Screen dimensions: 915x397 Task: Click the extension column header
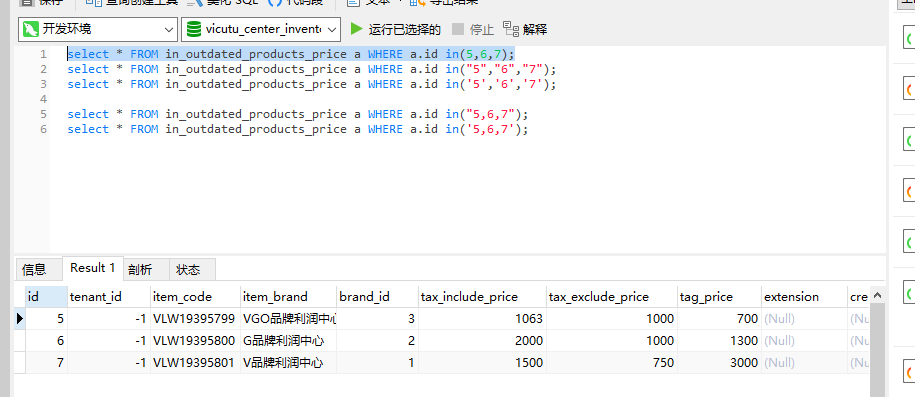(x=805, y=297)
